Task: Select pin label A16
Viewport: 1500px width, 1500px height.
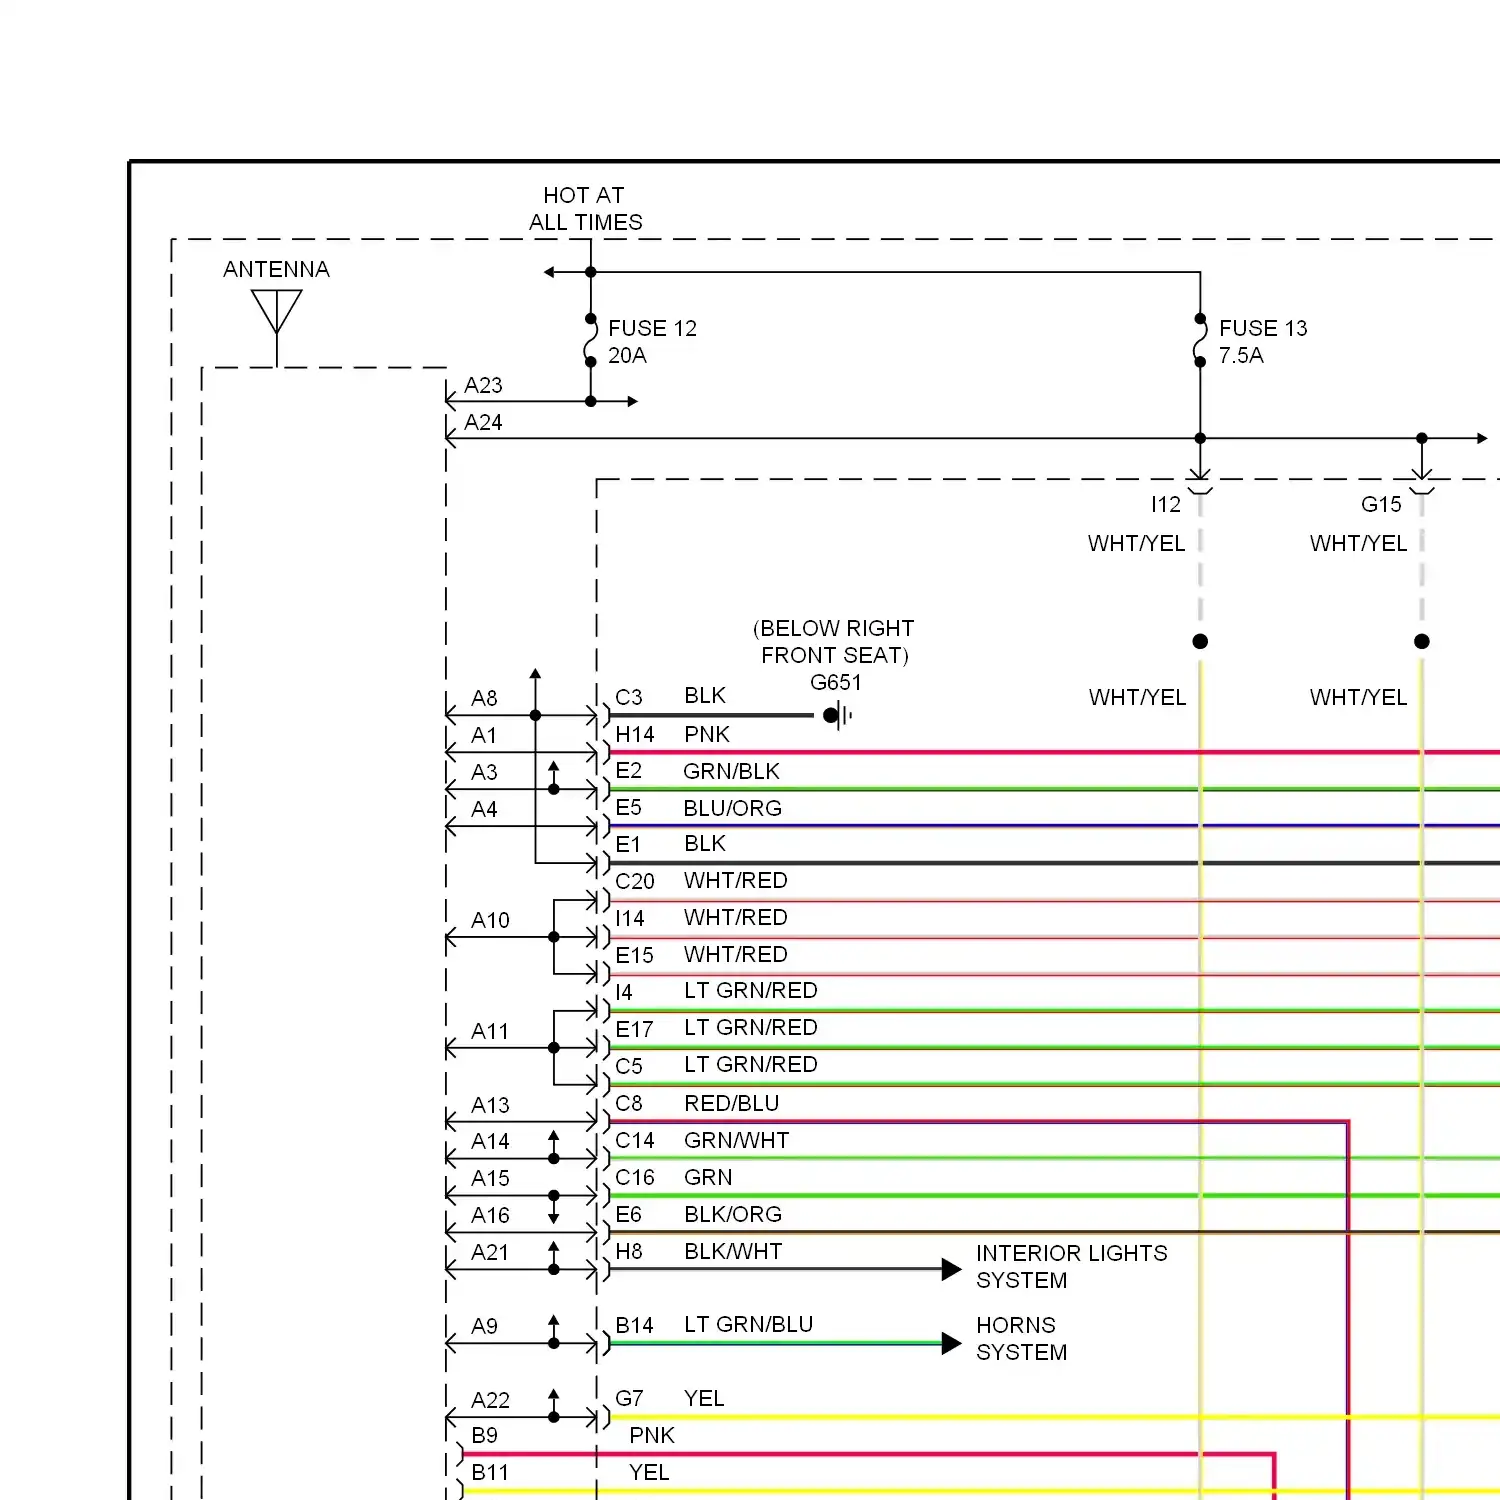Action: click(x=490, y=1215)
